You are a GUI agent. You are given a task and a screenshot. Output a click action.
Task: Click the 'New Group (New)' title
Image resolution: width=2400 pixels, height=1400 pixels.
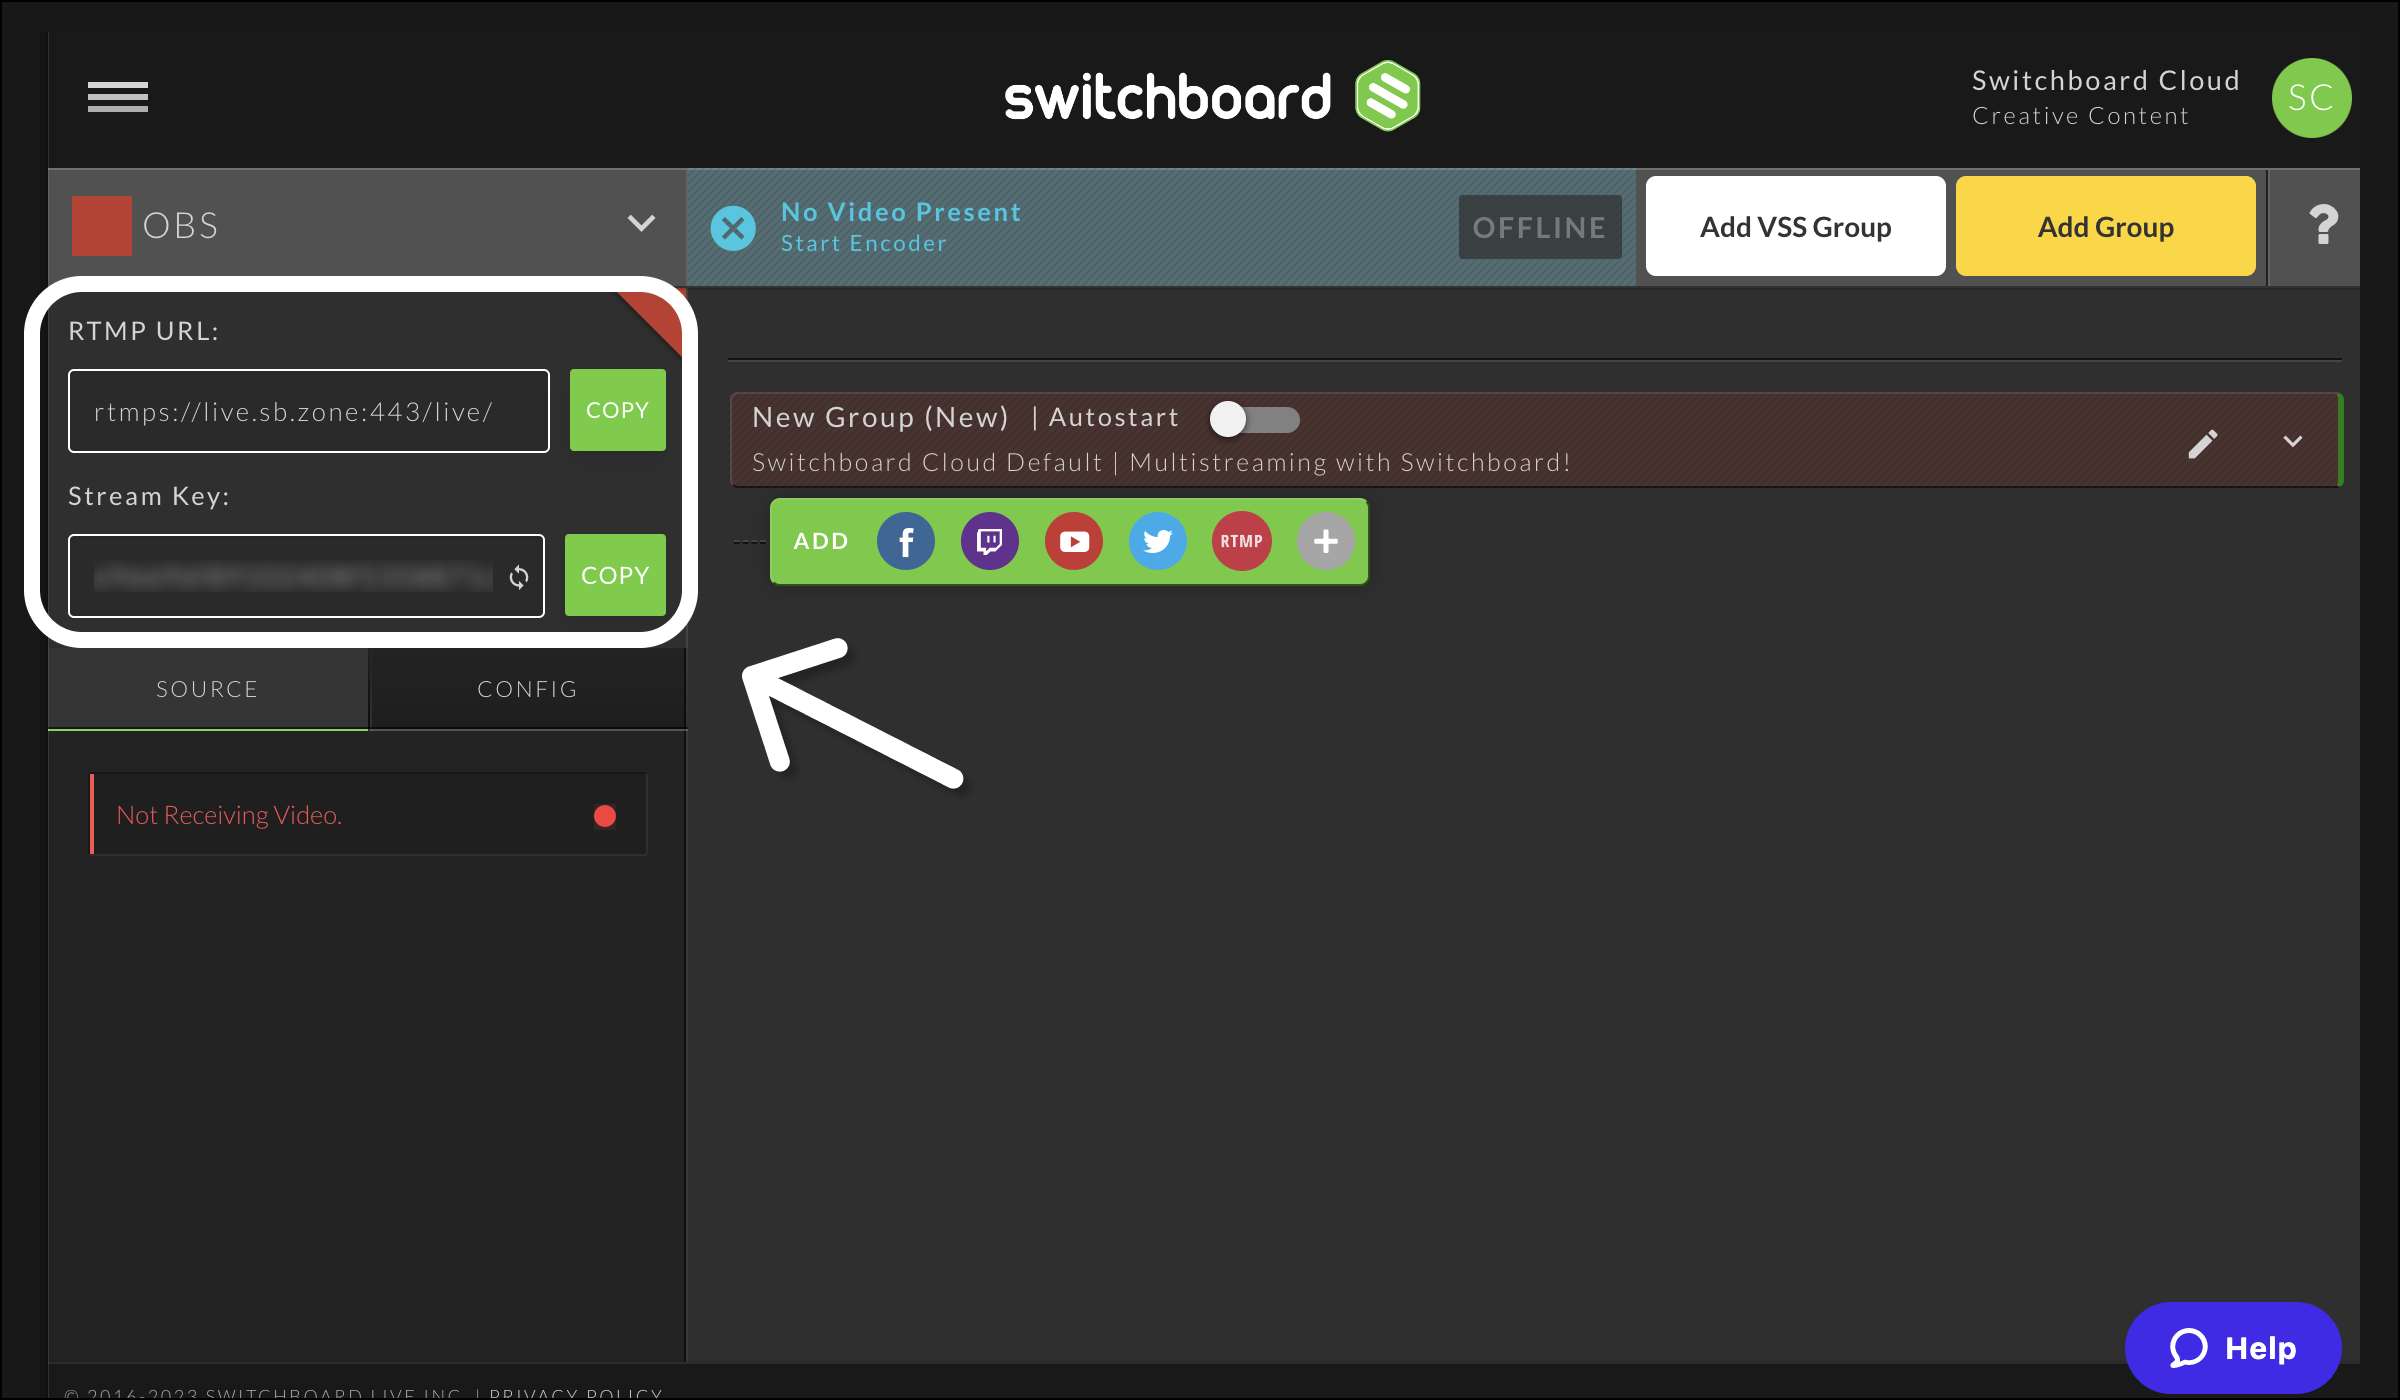click(x=881, y=417)
